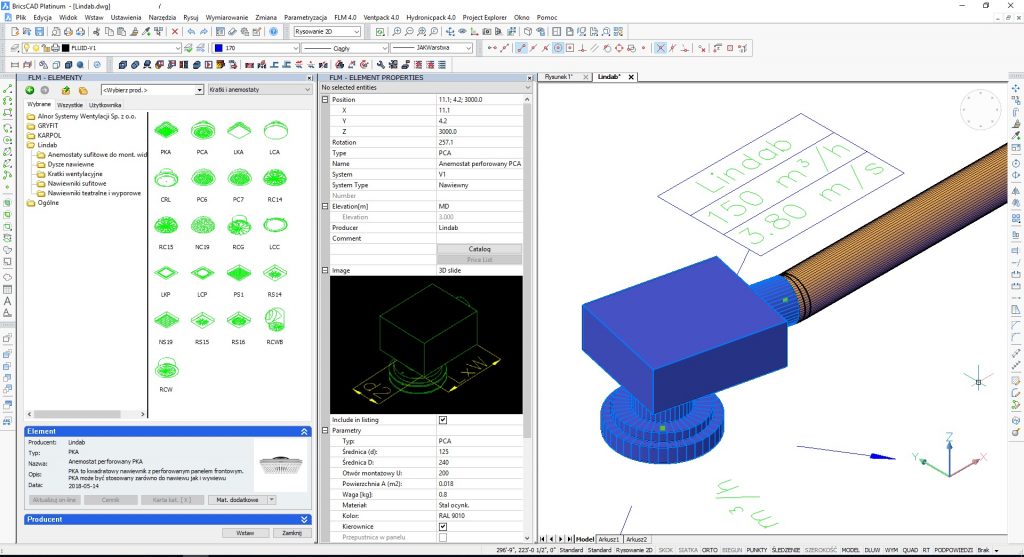Viewport: 1024px width, 557px height.
Task: Click the blue color swatch labeled 170
Action: [219, 47]
